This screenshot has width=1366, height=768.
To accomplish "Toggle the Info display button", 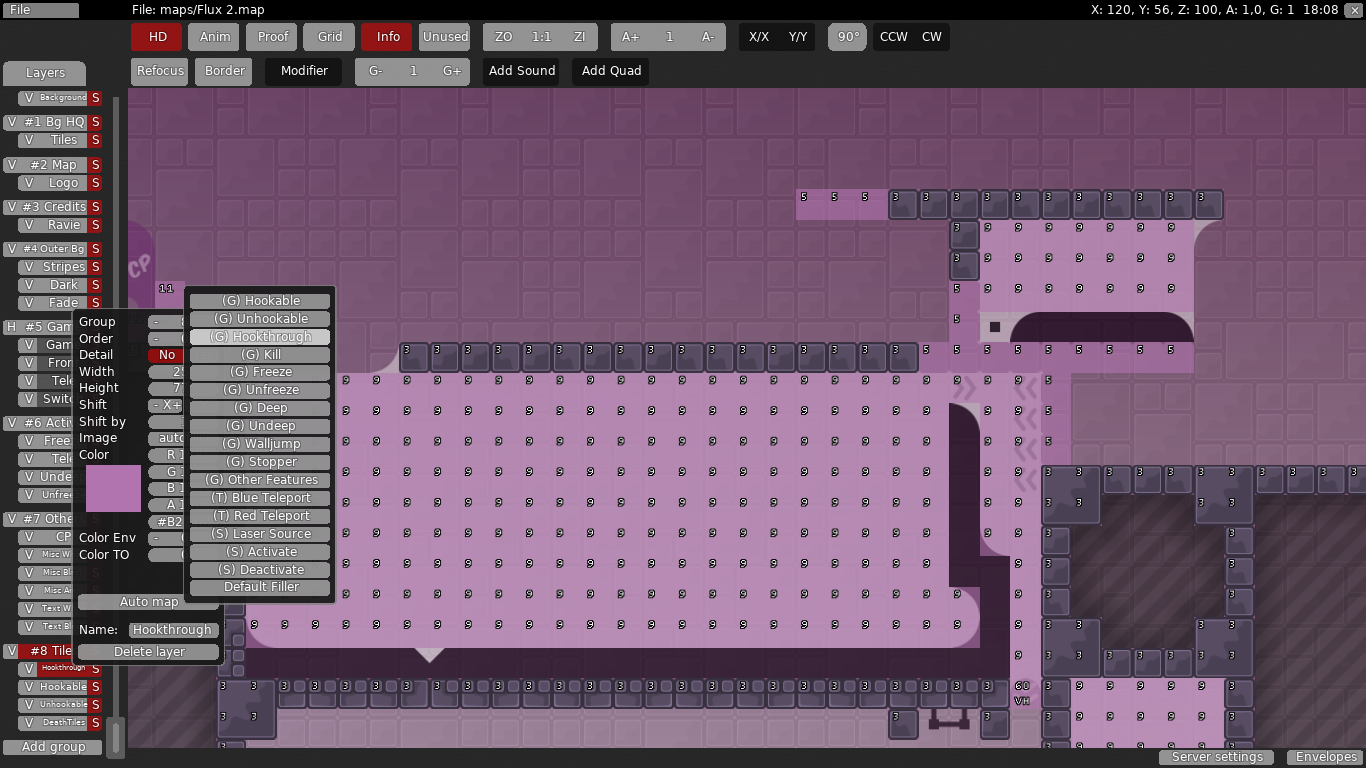I will coord(388,37).
